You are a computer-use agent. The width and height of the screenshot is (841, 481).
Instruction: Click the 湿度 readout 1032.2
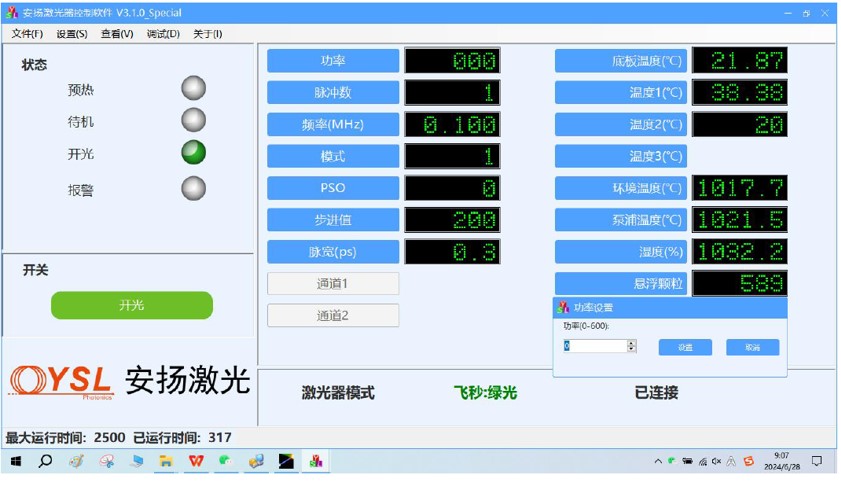(x=740, y=251)
